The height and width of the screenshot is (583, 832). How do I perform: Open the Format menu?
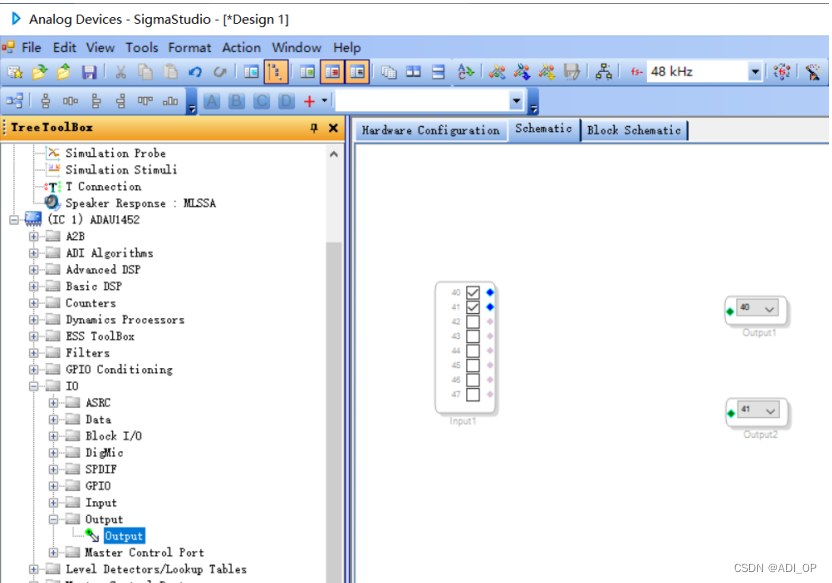(189, 48)
